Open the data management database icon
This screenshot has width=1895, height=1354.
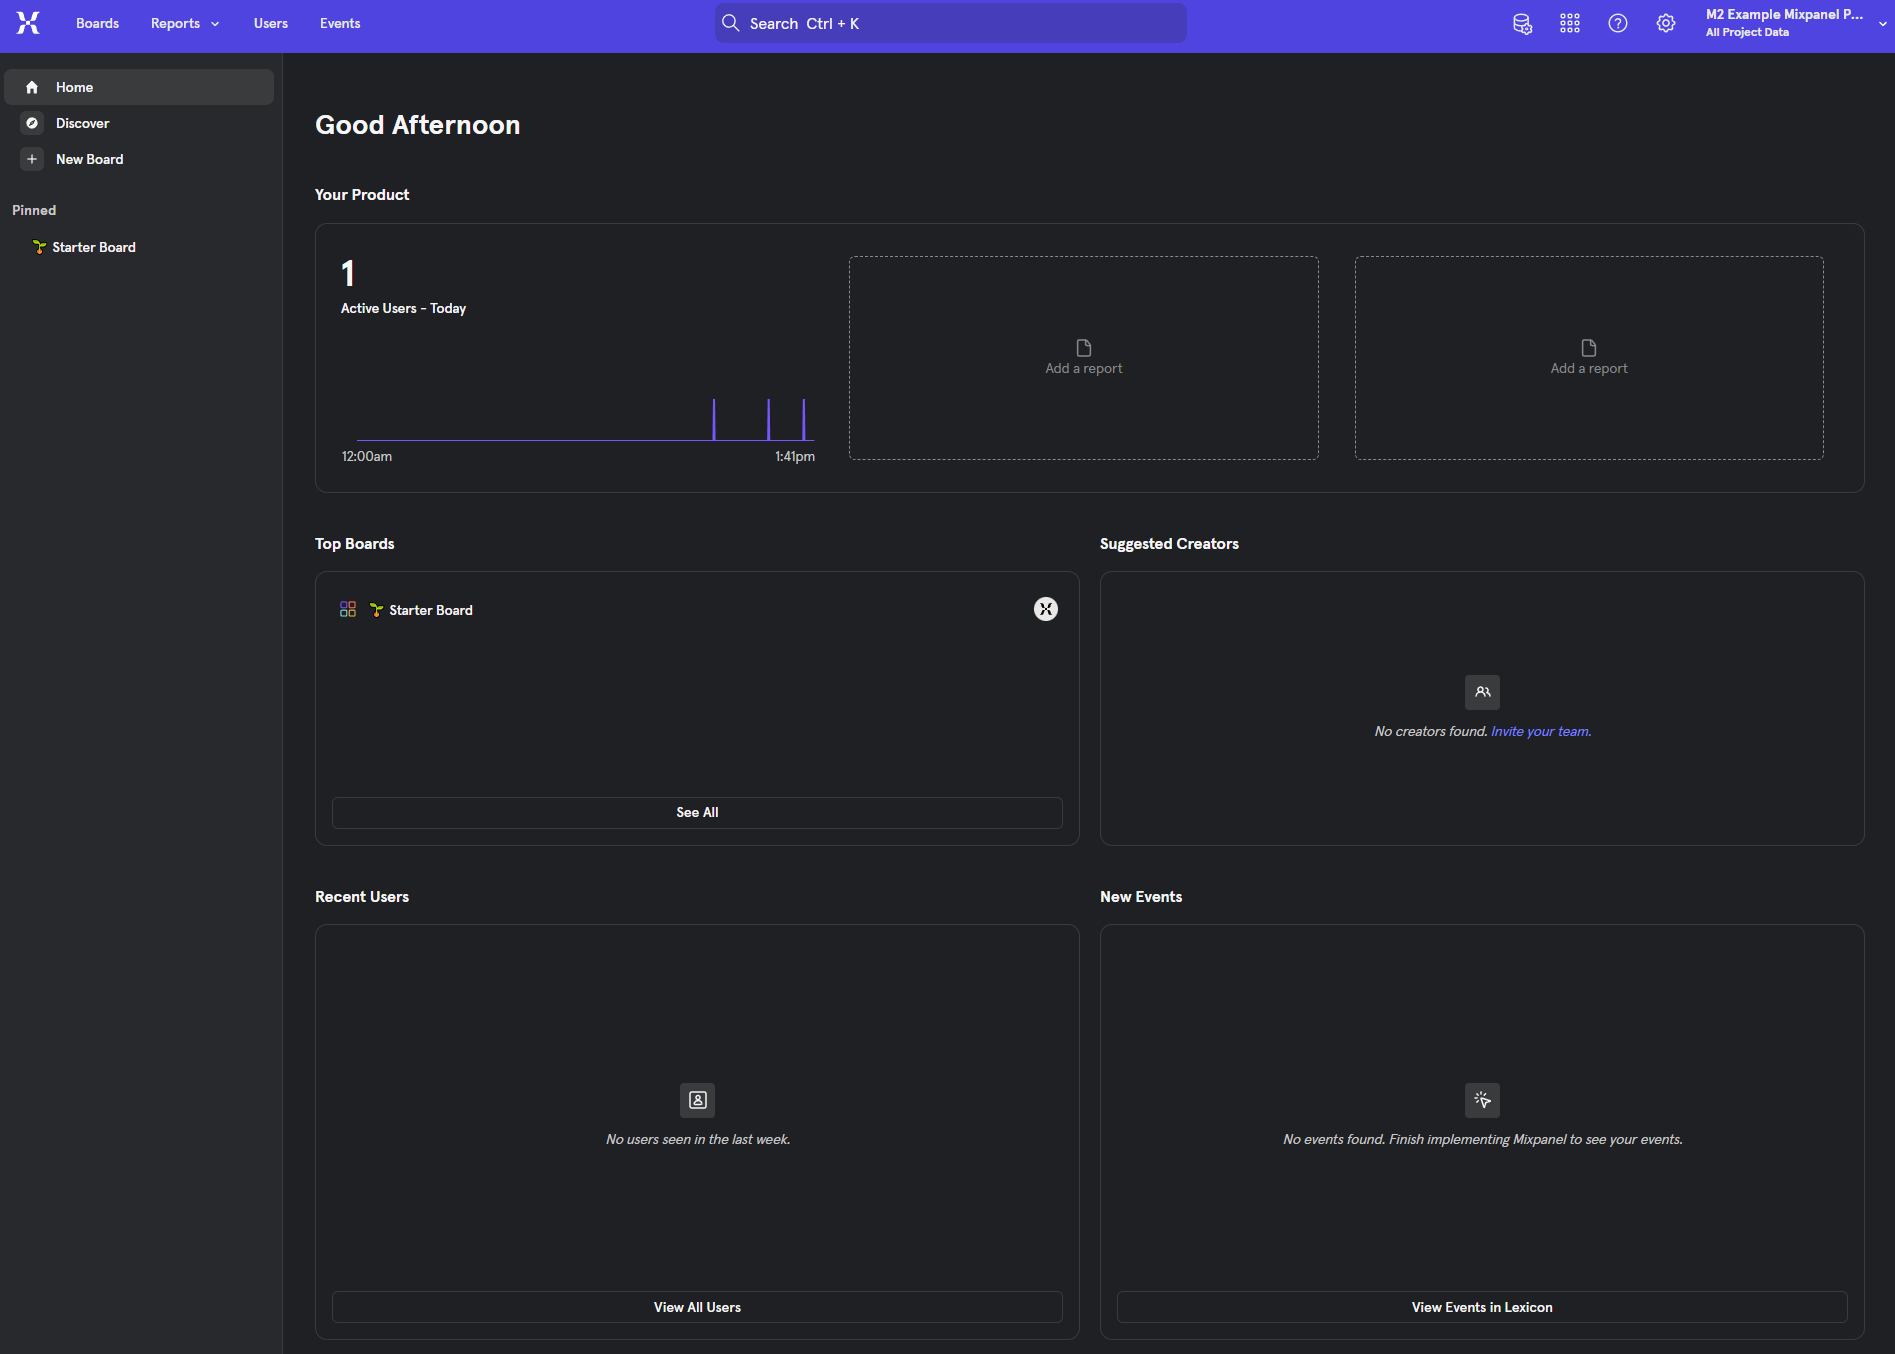(x=1522, y=24)
